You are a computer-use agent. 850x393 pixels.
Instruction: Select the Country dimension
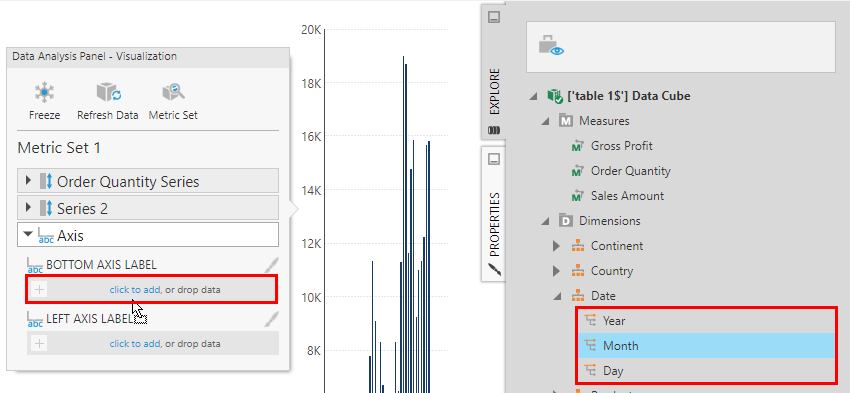click(612, 270)
